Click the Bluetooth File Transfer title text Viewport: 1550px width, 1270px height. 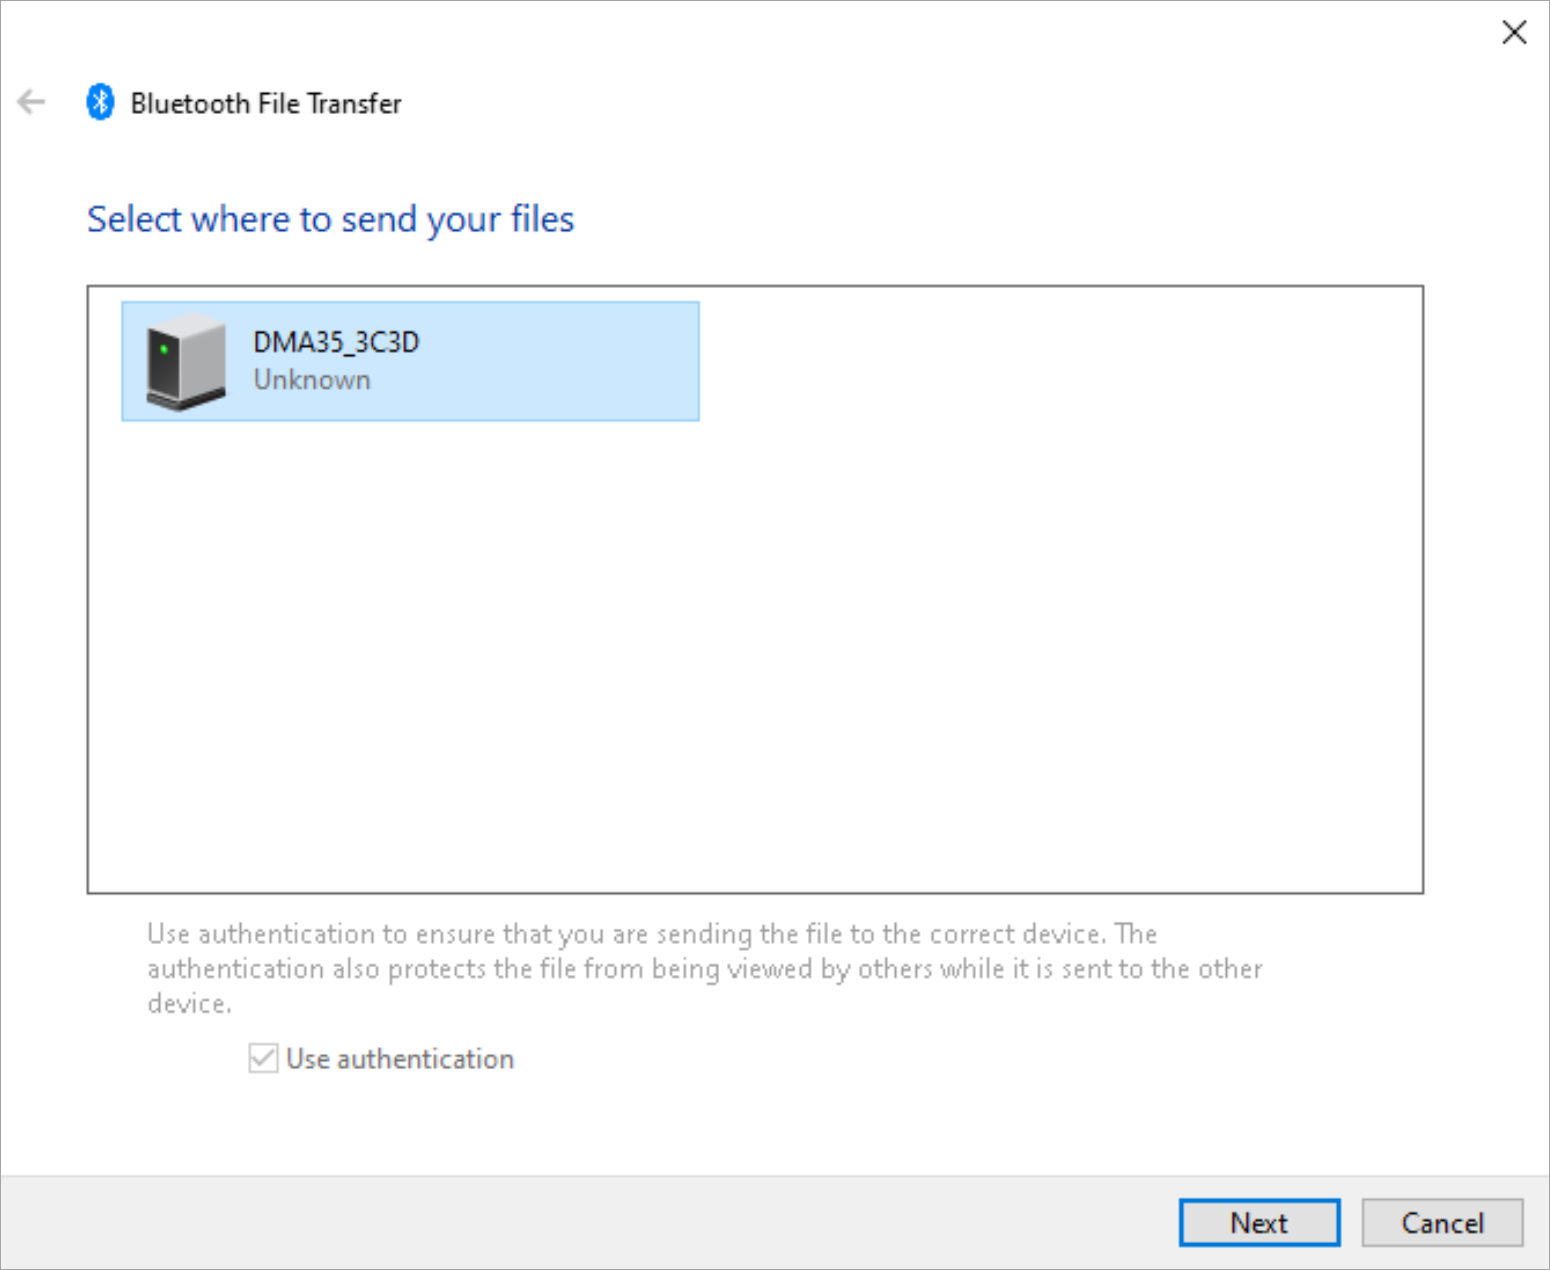(266, 103)
